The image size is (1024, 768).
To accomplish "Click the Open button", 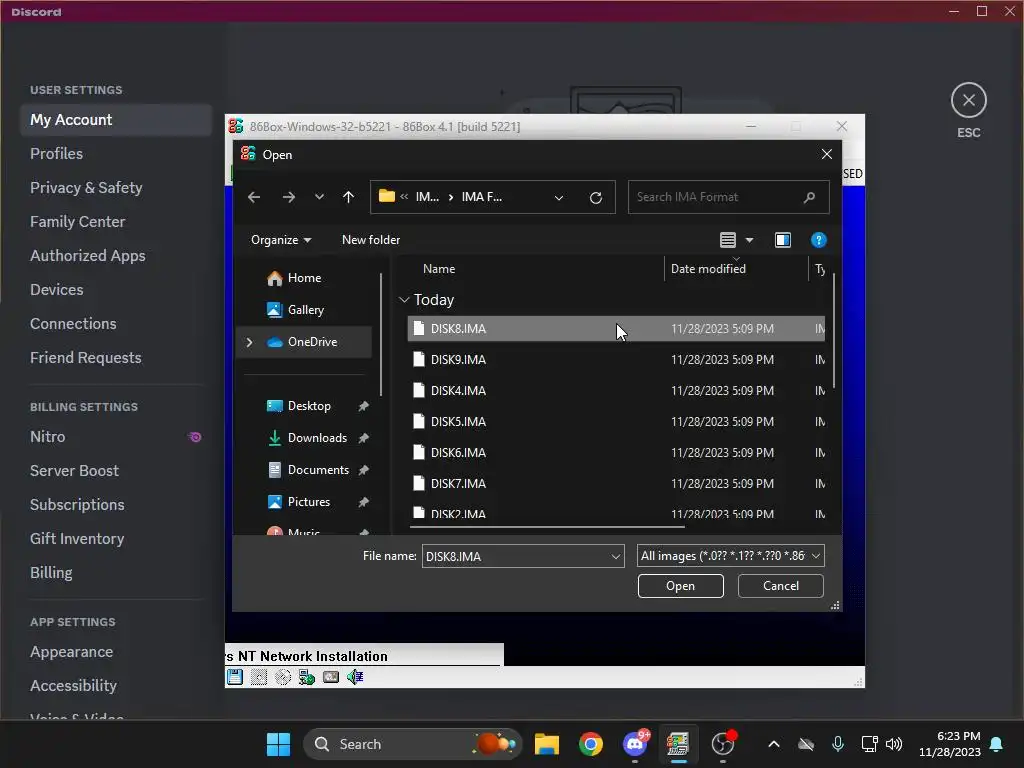I will [680, 586].
